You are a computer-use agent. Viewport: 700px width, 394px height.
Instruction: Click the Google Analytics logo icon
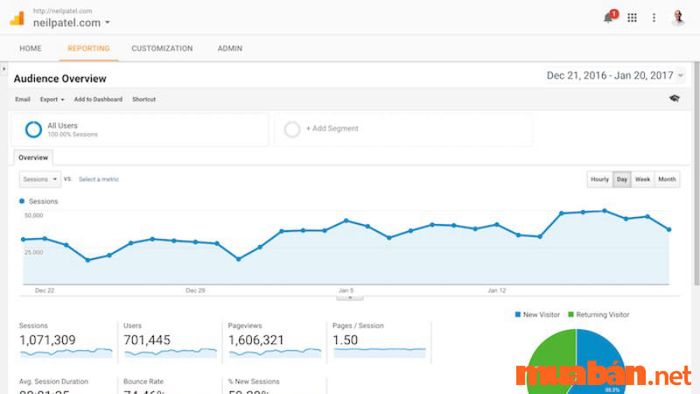click(x=17, y=18)
